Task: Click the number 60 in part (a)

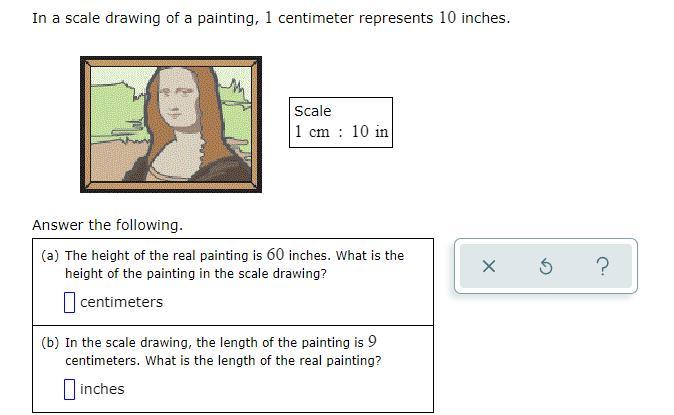Action: point(276,255)
